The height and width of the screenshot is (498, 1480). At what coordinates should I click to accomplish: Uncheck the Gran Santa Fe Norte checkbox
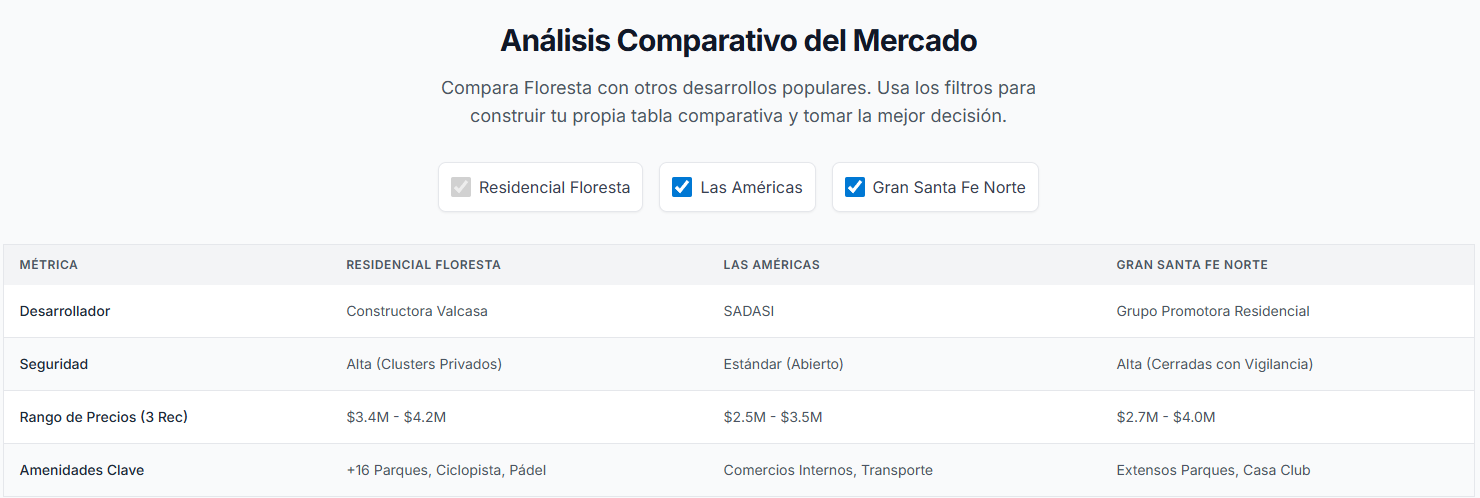pyautogui.click(x=855, y=187)
